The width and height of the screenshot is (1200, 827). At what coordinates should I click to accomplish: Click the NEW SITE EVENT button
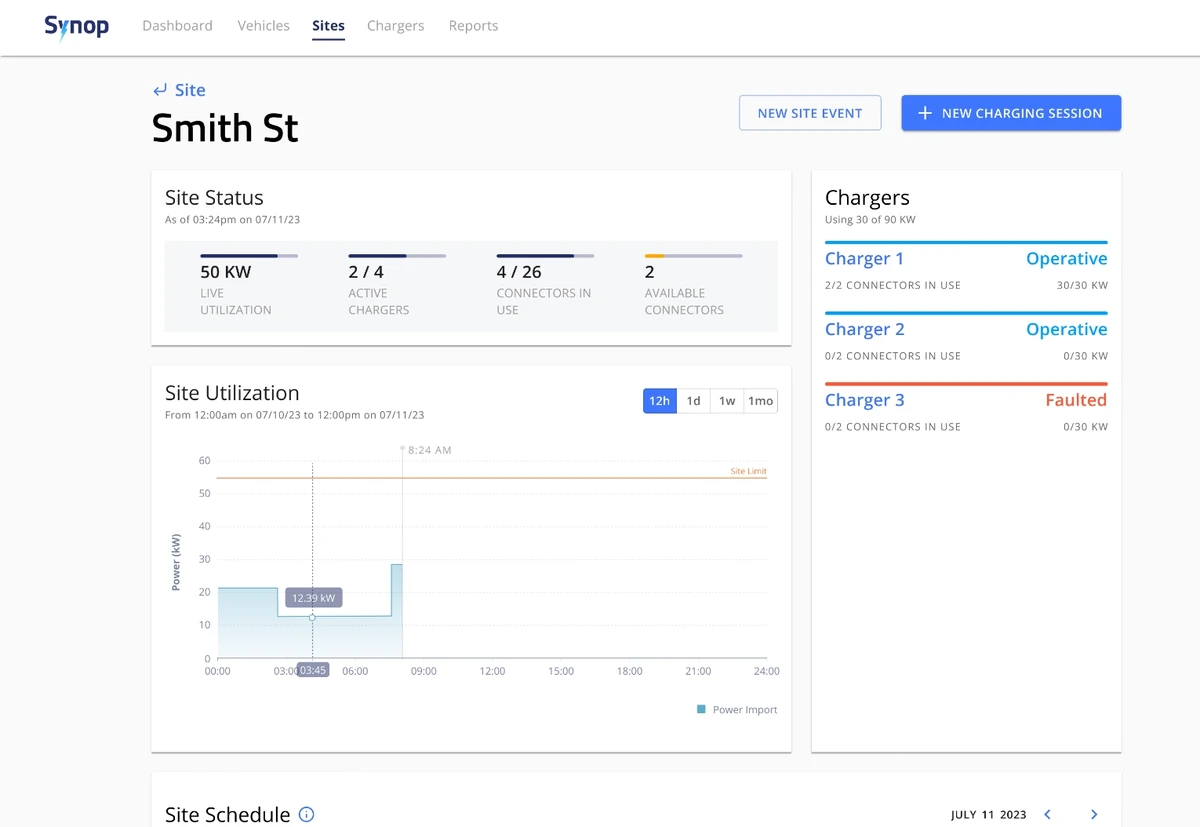click(809, 113)
